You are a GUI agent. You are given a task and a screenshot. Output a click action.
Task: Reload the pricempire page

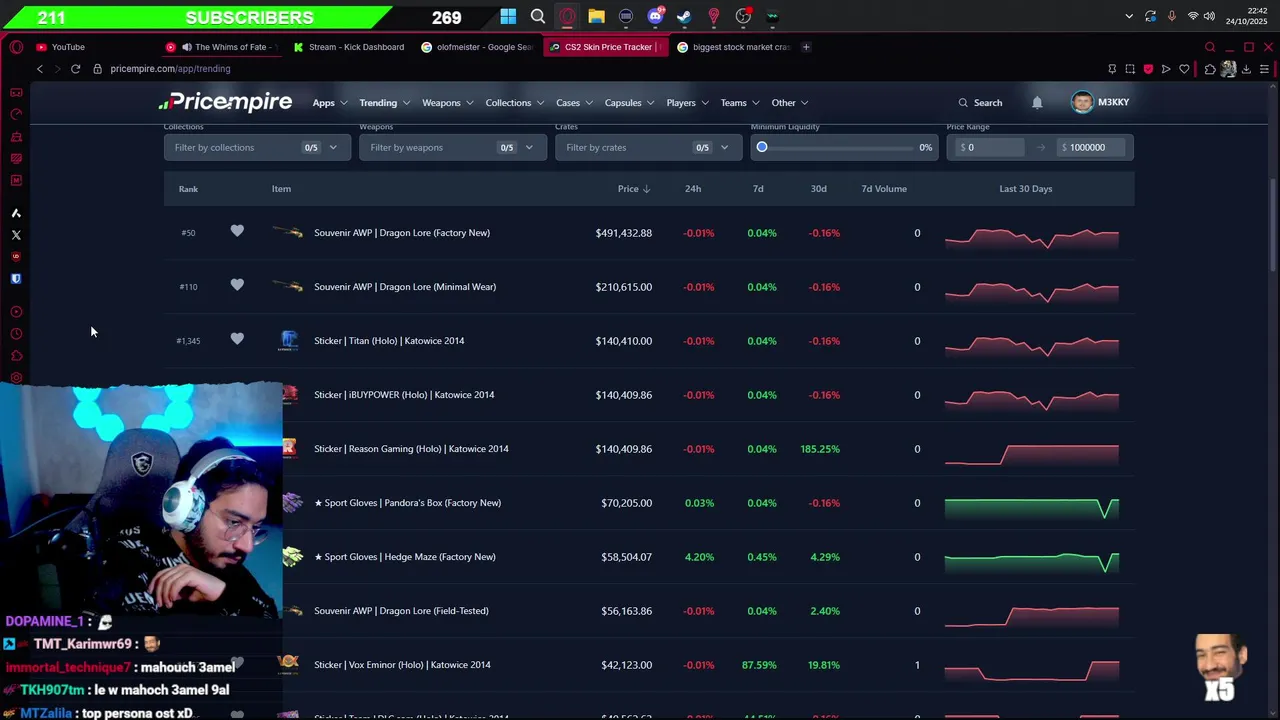(x=75, y=69)
